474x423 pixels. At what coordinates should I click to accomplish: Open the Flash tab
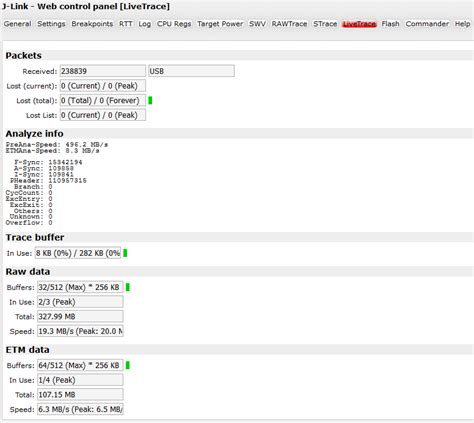click(x=390, y=24)
